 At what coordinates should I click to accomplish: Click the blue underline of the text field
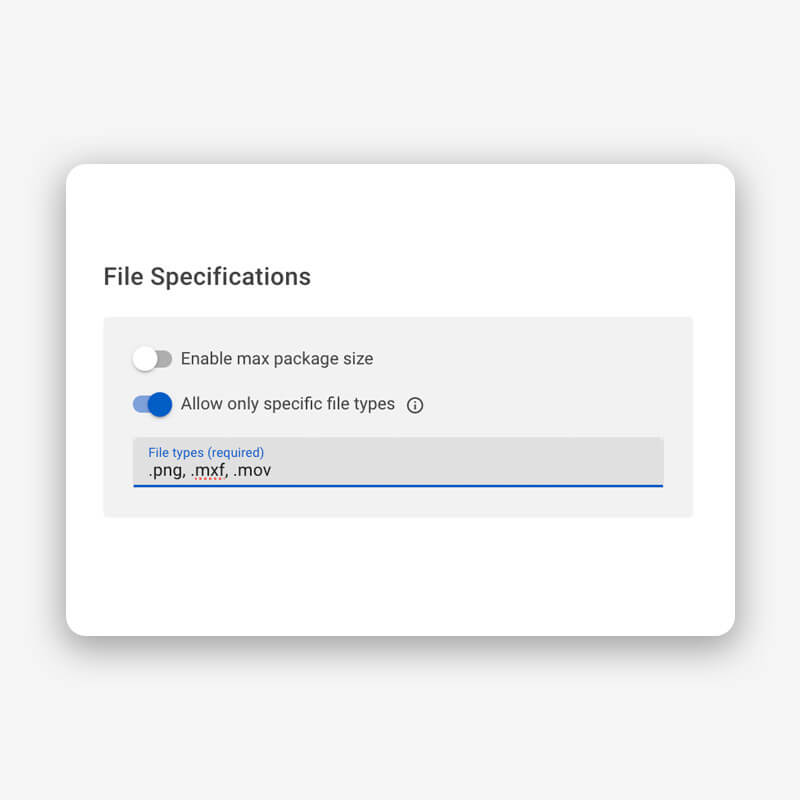[x=398, y=487]
